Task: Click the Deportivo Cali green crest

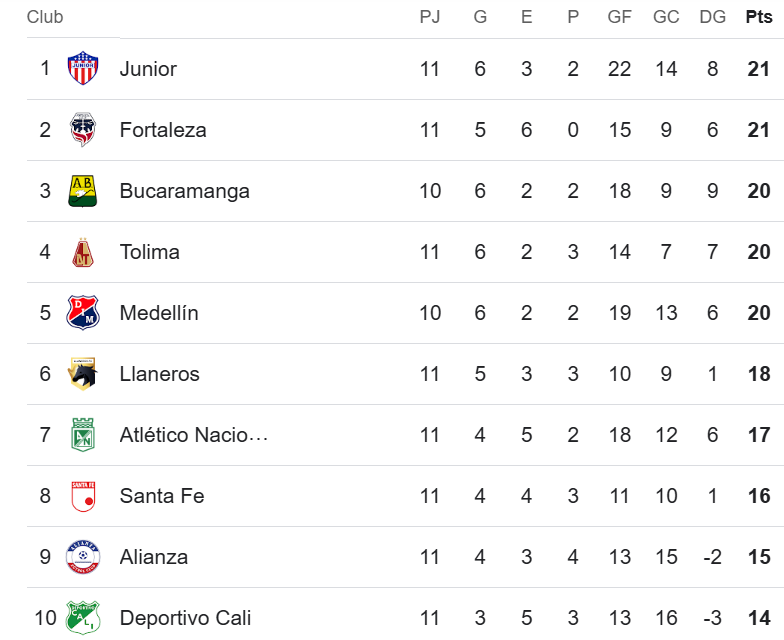Action: [x=82, y=618]
